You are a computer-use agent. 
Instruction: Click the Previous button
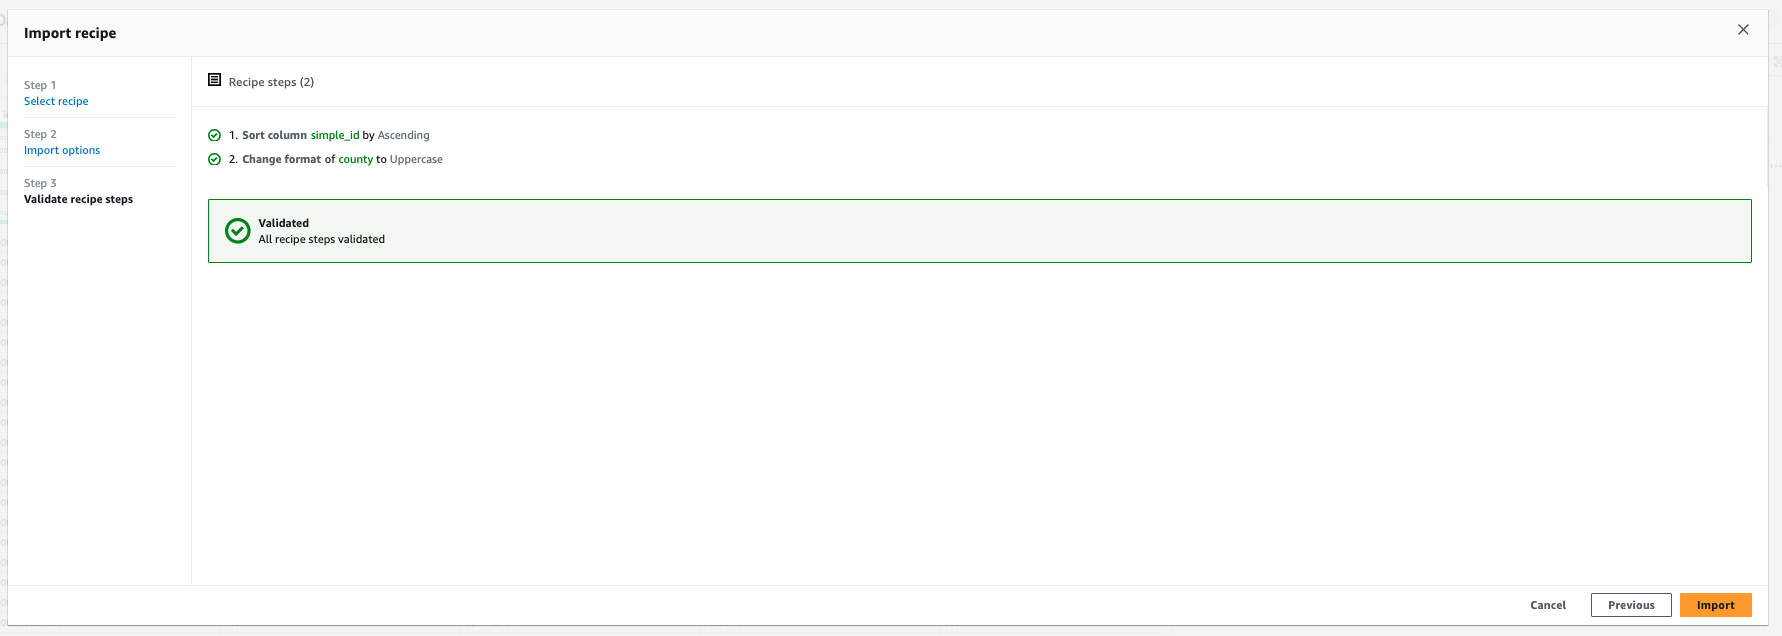pos(1631,605)
